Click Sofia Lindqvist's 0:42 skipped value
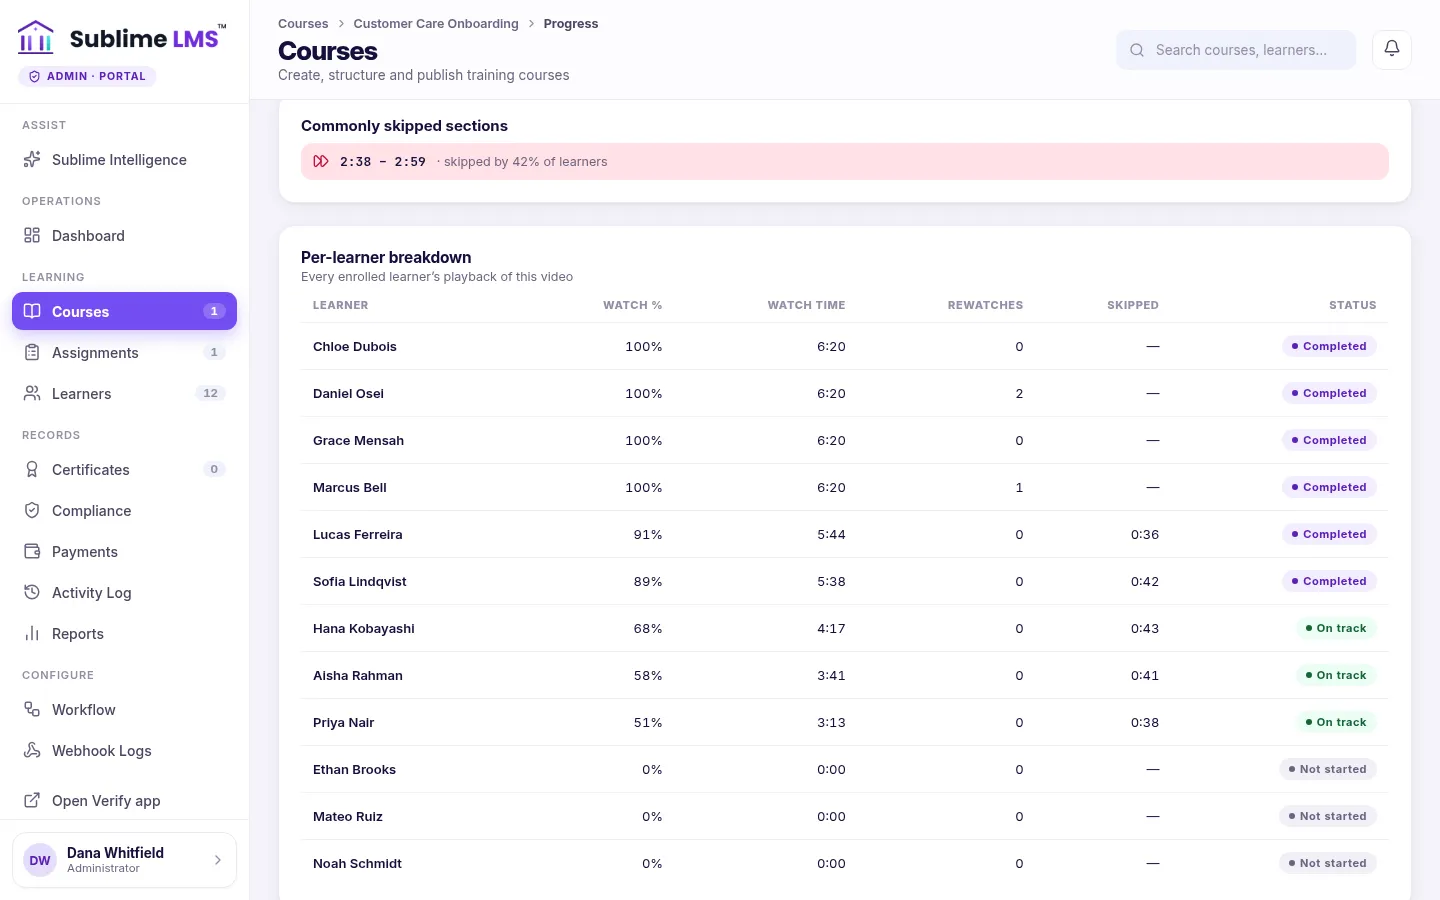This screenshot has height=900, width=1440. [1145, 582]
